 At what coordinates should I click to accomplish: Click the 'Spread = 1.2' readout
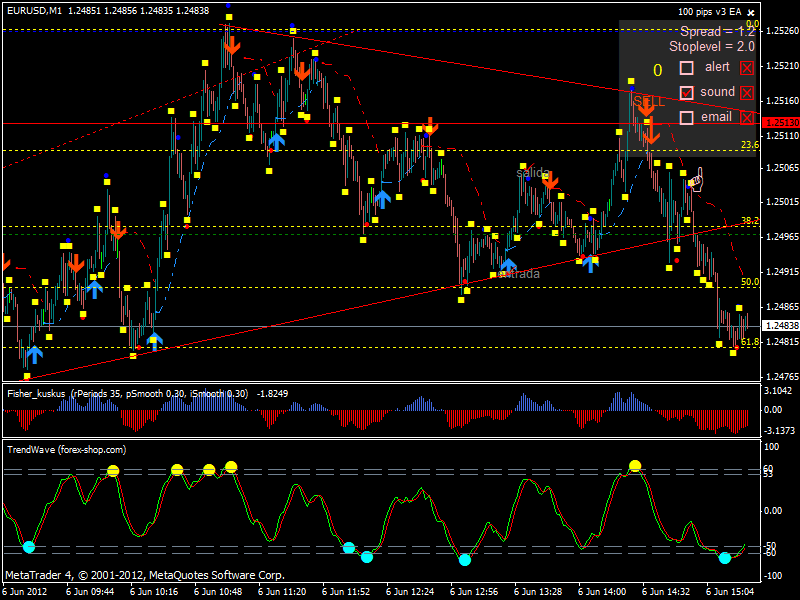pyautogui.click(x=717, y=32)
